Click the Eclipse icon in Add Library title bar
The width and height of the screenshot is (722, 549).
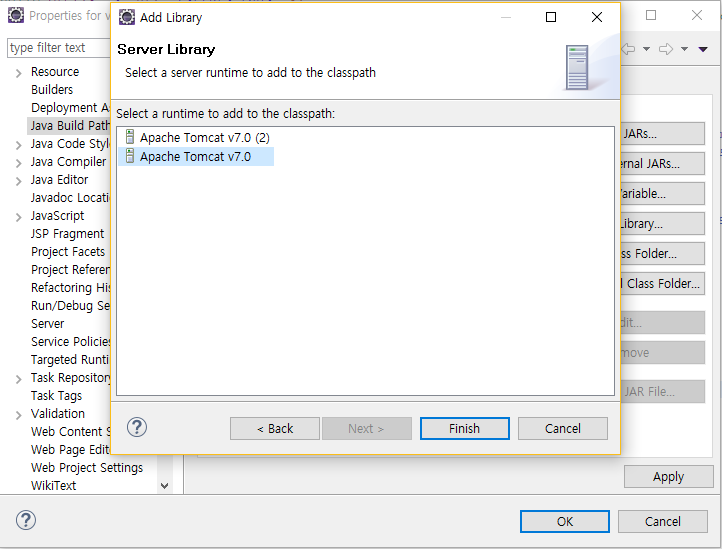(127, 17)
